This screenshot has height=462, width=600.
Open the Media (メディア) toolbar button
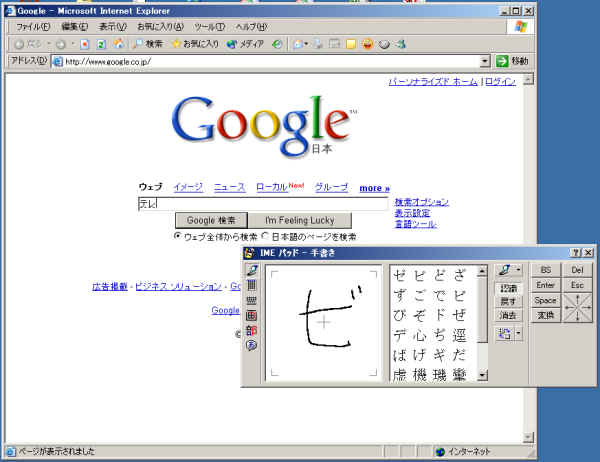pos(245,44)
